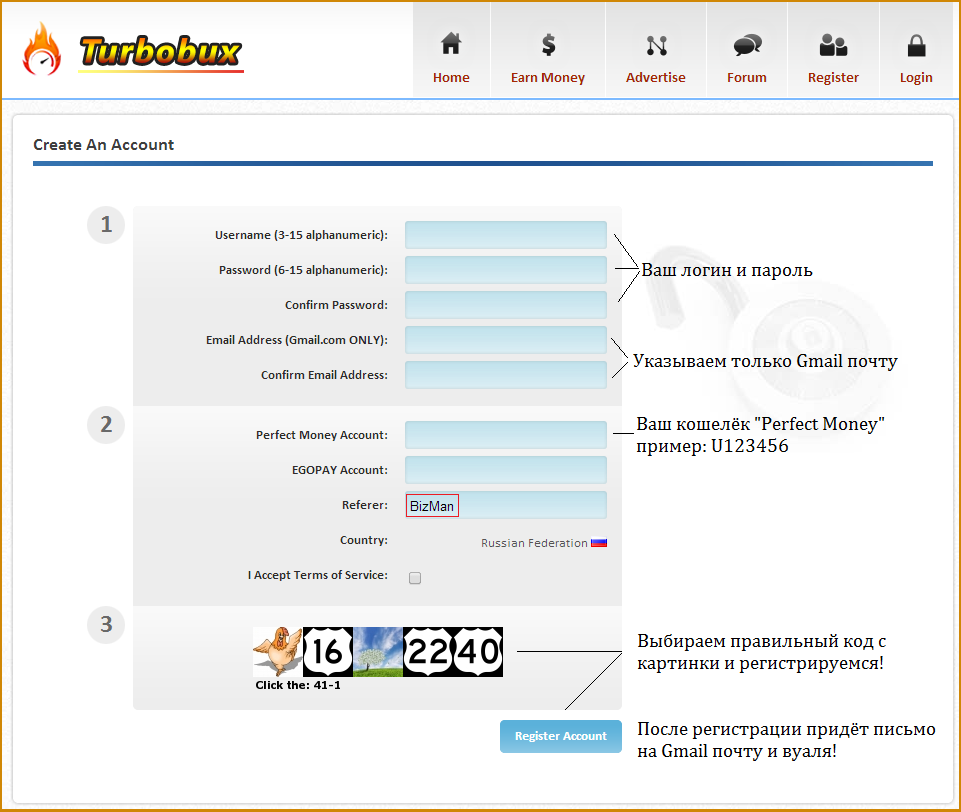This screenshot has height=812, width=961.
Task: Click the Confirm Email Address field
Action: (x=506, y=374)
